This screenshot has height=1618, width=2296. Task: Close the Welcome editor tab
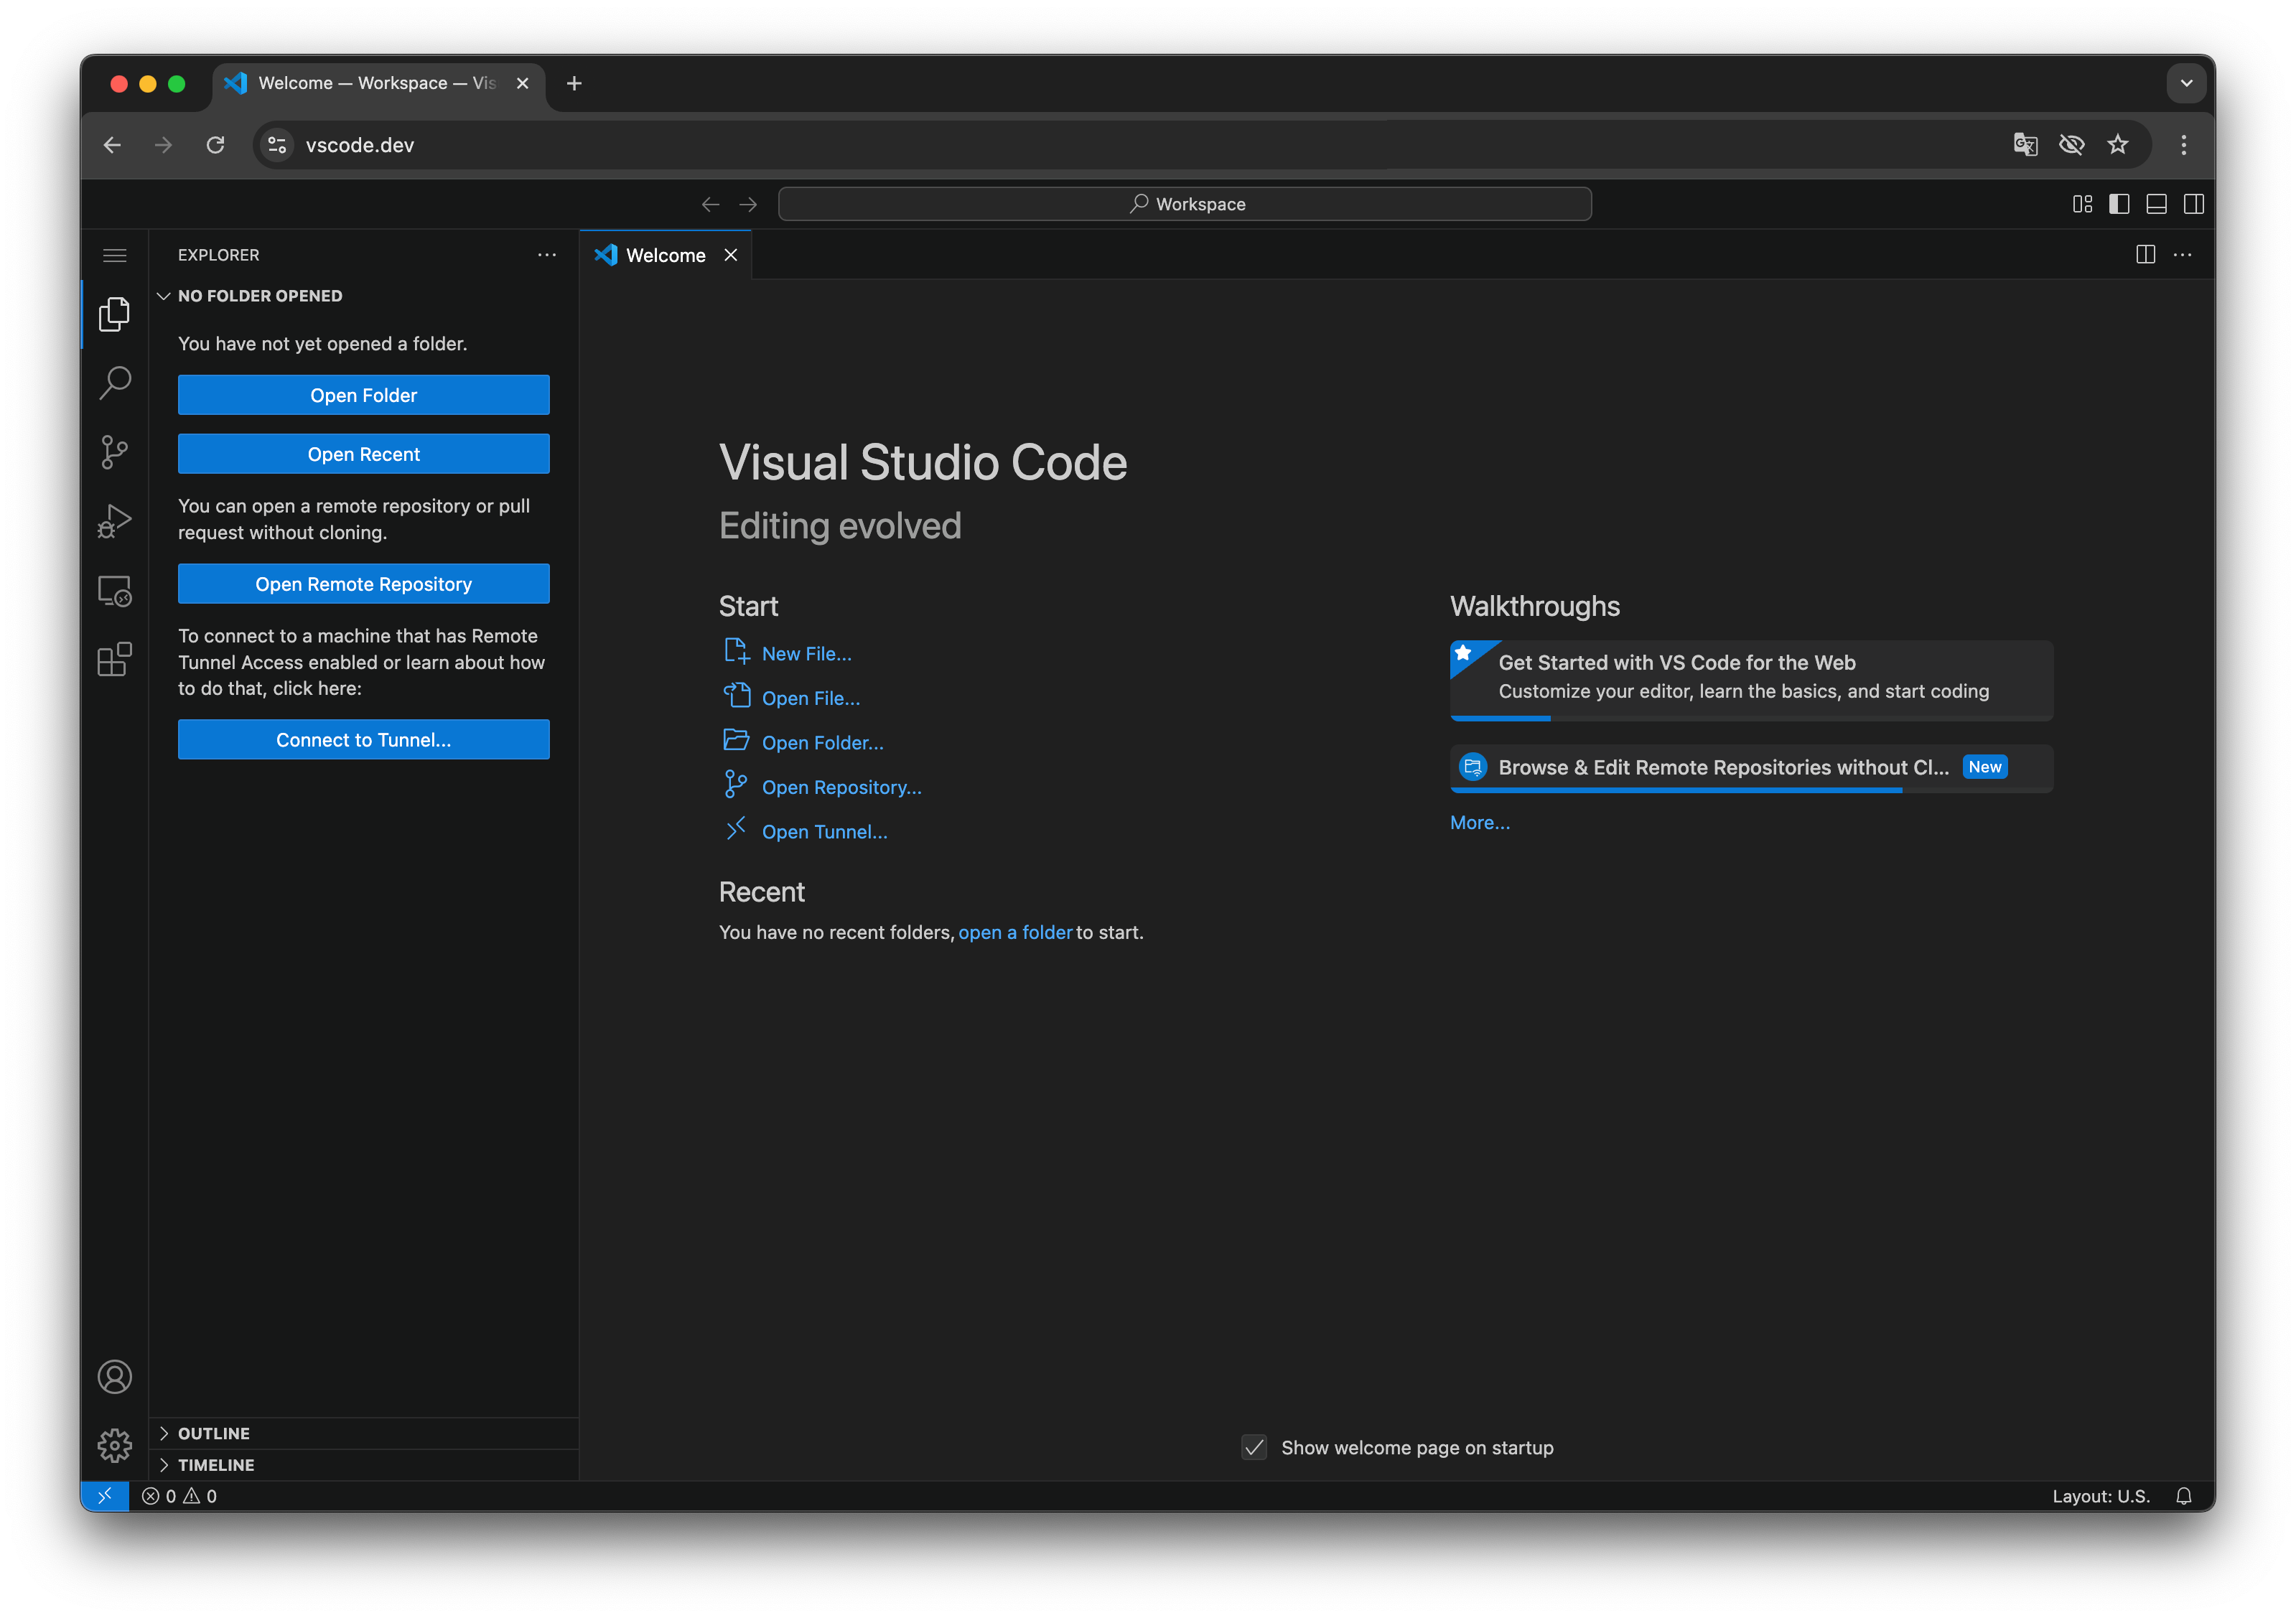click(x=731, y=255)
